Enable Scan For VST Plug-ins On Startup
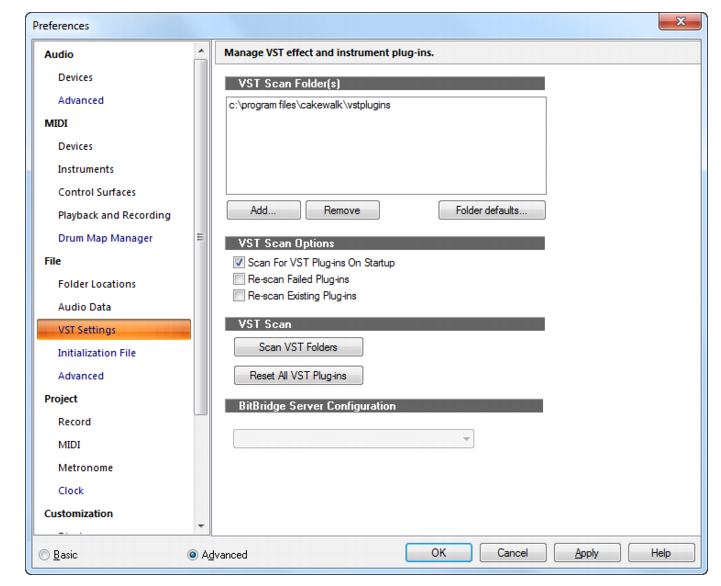Image resolution: width=721 pixels, height=586 pixels. pyautogui.click(x=239, y=263)
